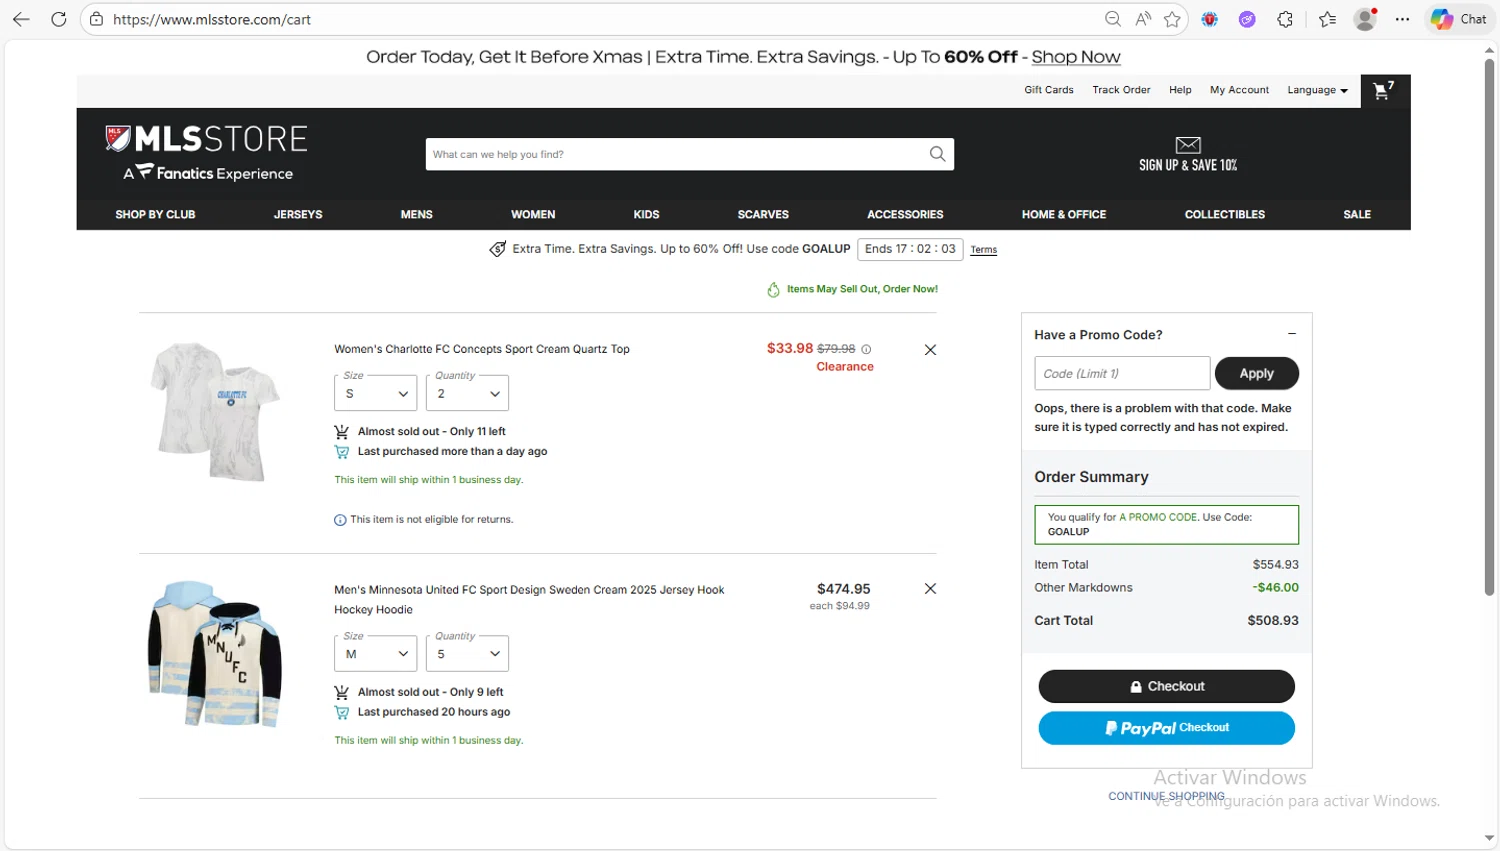Expand the Language dropdown
The image size is (1500, 851).
[1317, 90]
